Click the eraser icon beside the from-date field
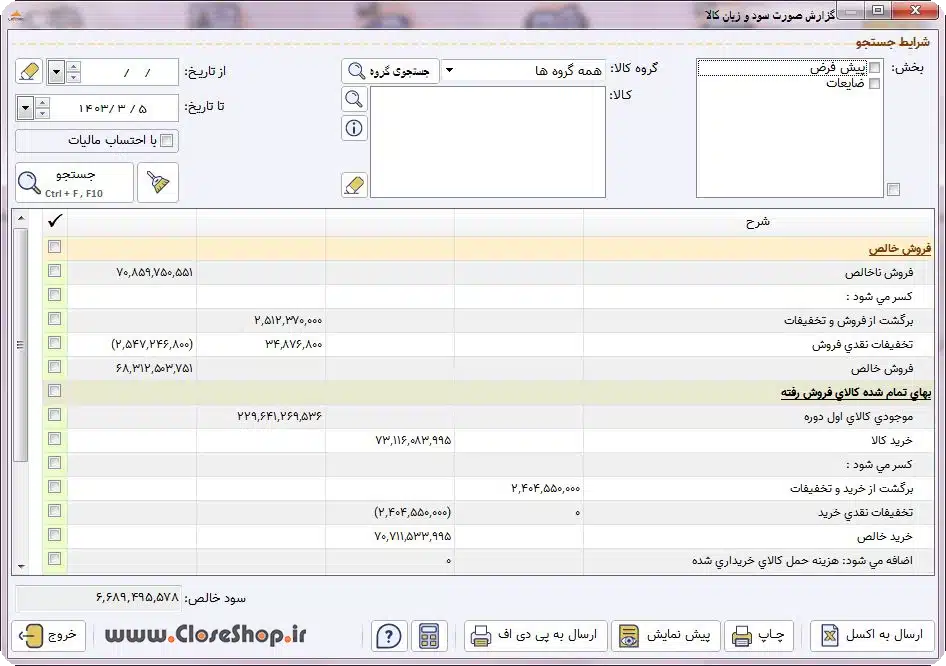The height and width of the screenshot is (666, 946). (29, 72)
